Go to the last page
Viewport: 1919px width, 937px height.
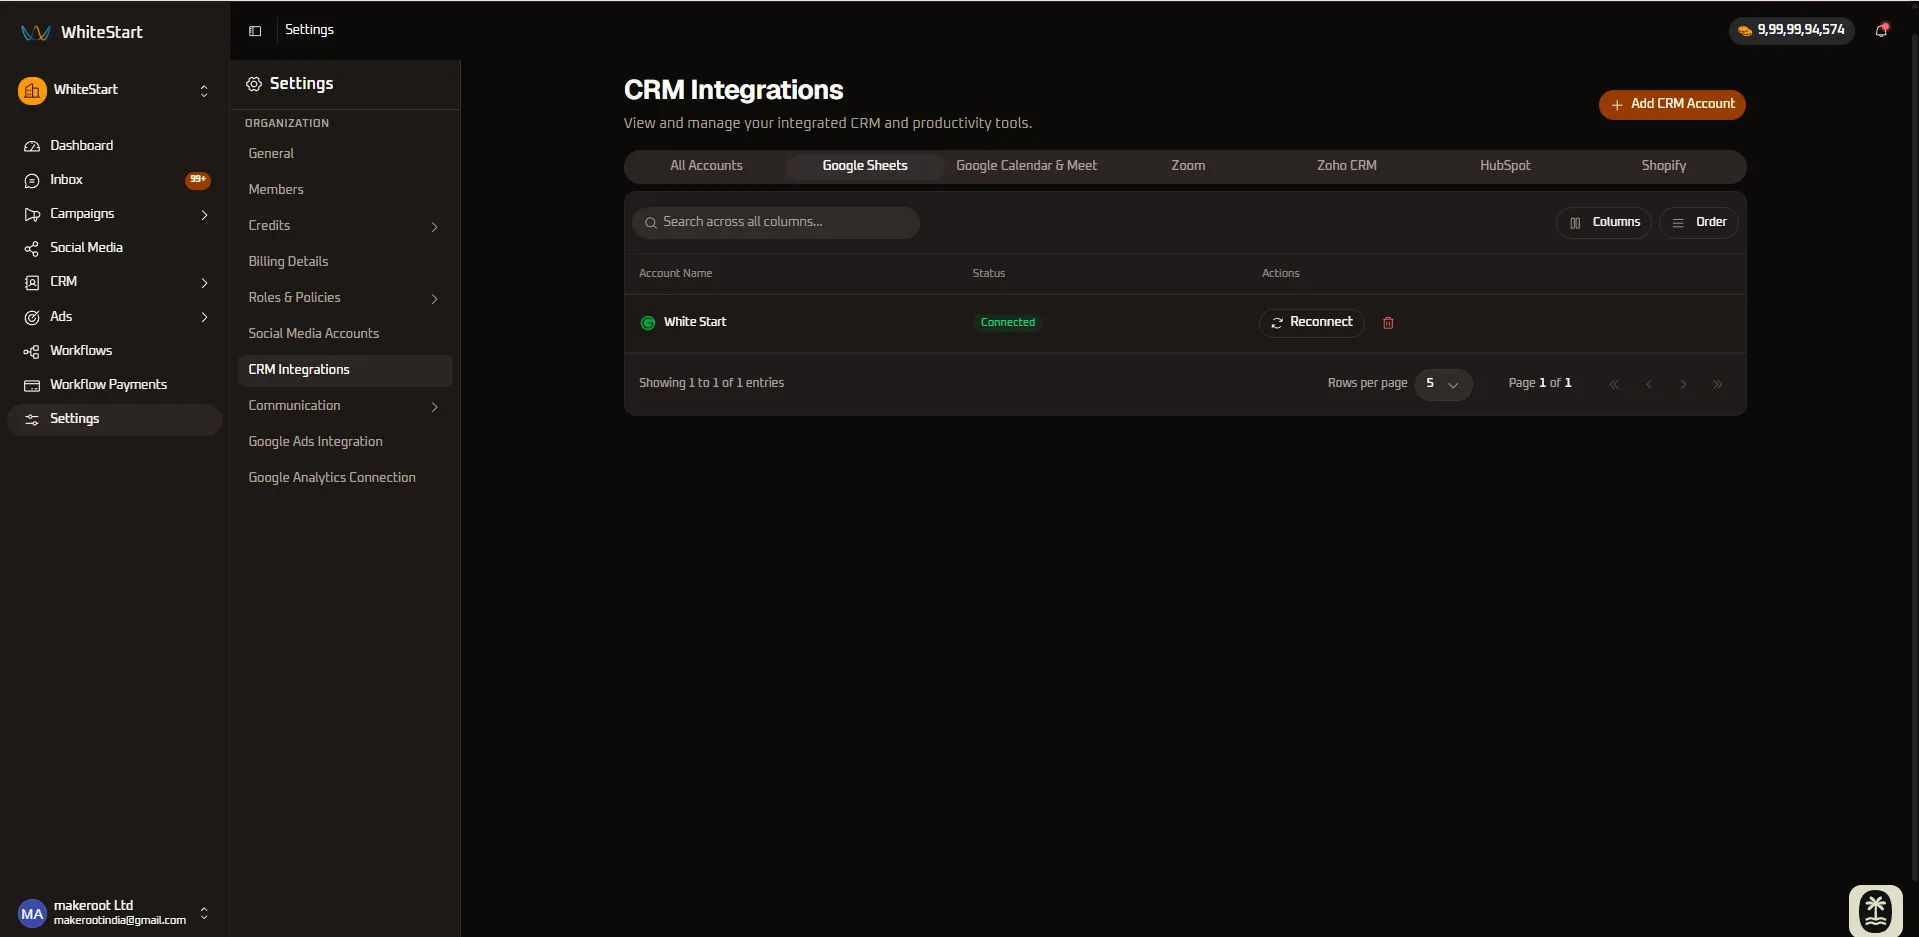click(1717, 384)
